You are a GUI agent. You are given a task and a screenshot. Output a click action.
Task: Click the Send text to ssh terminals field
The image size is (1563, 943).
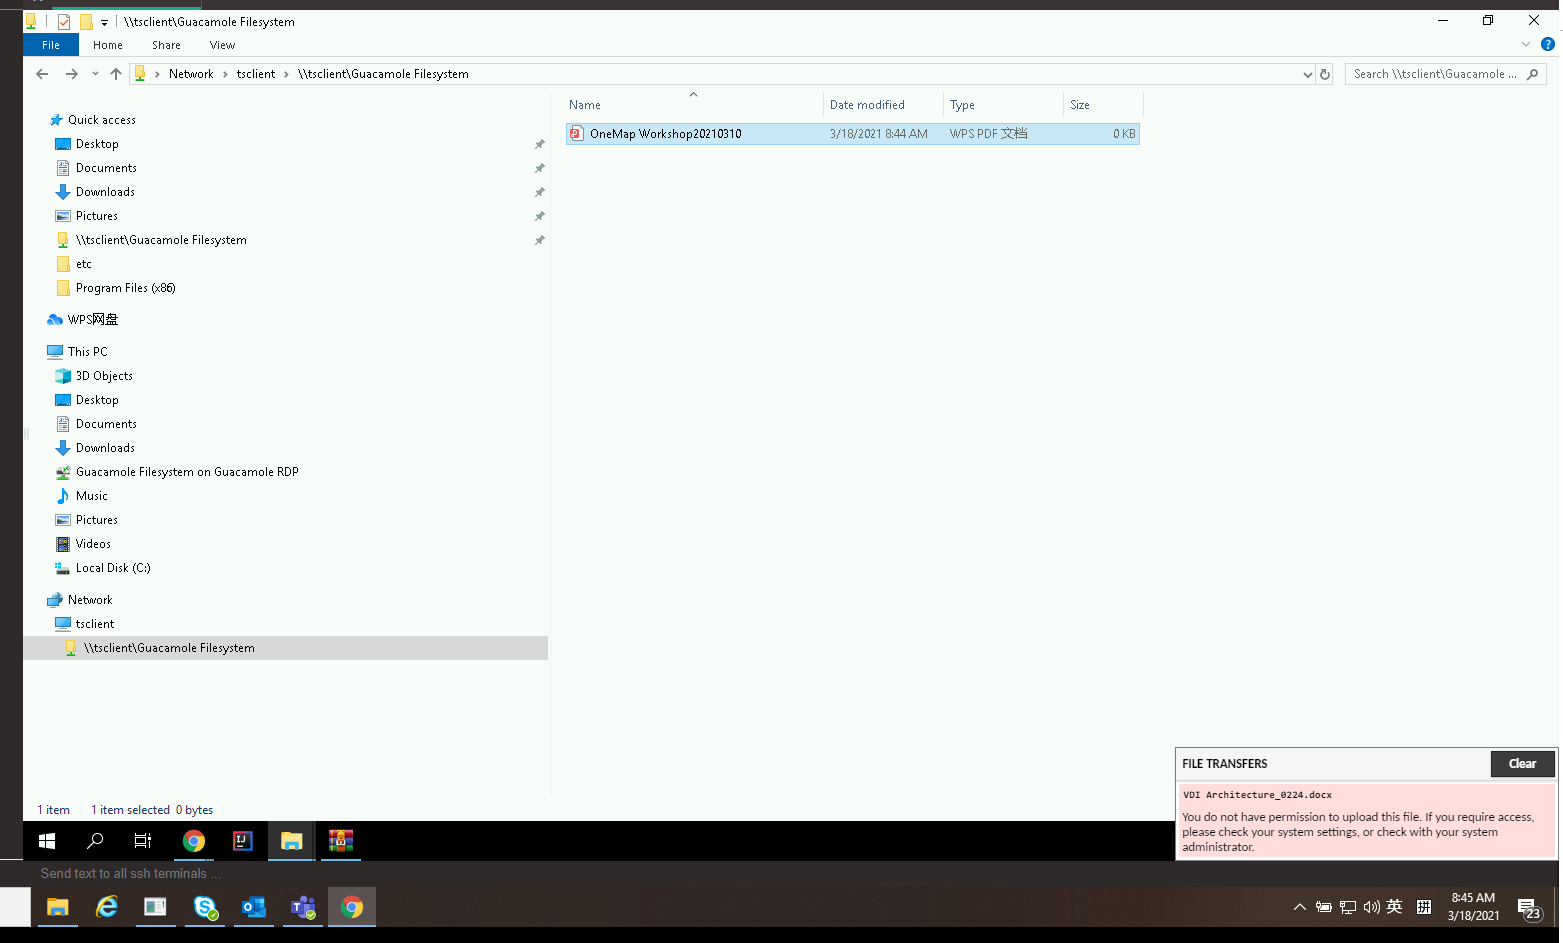pyautogui.click(x=130, y=874)
